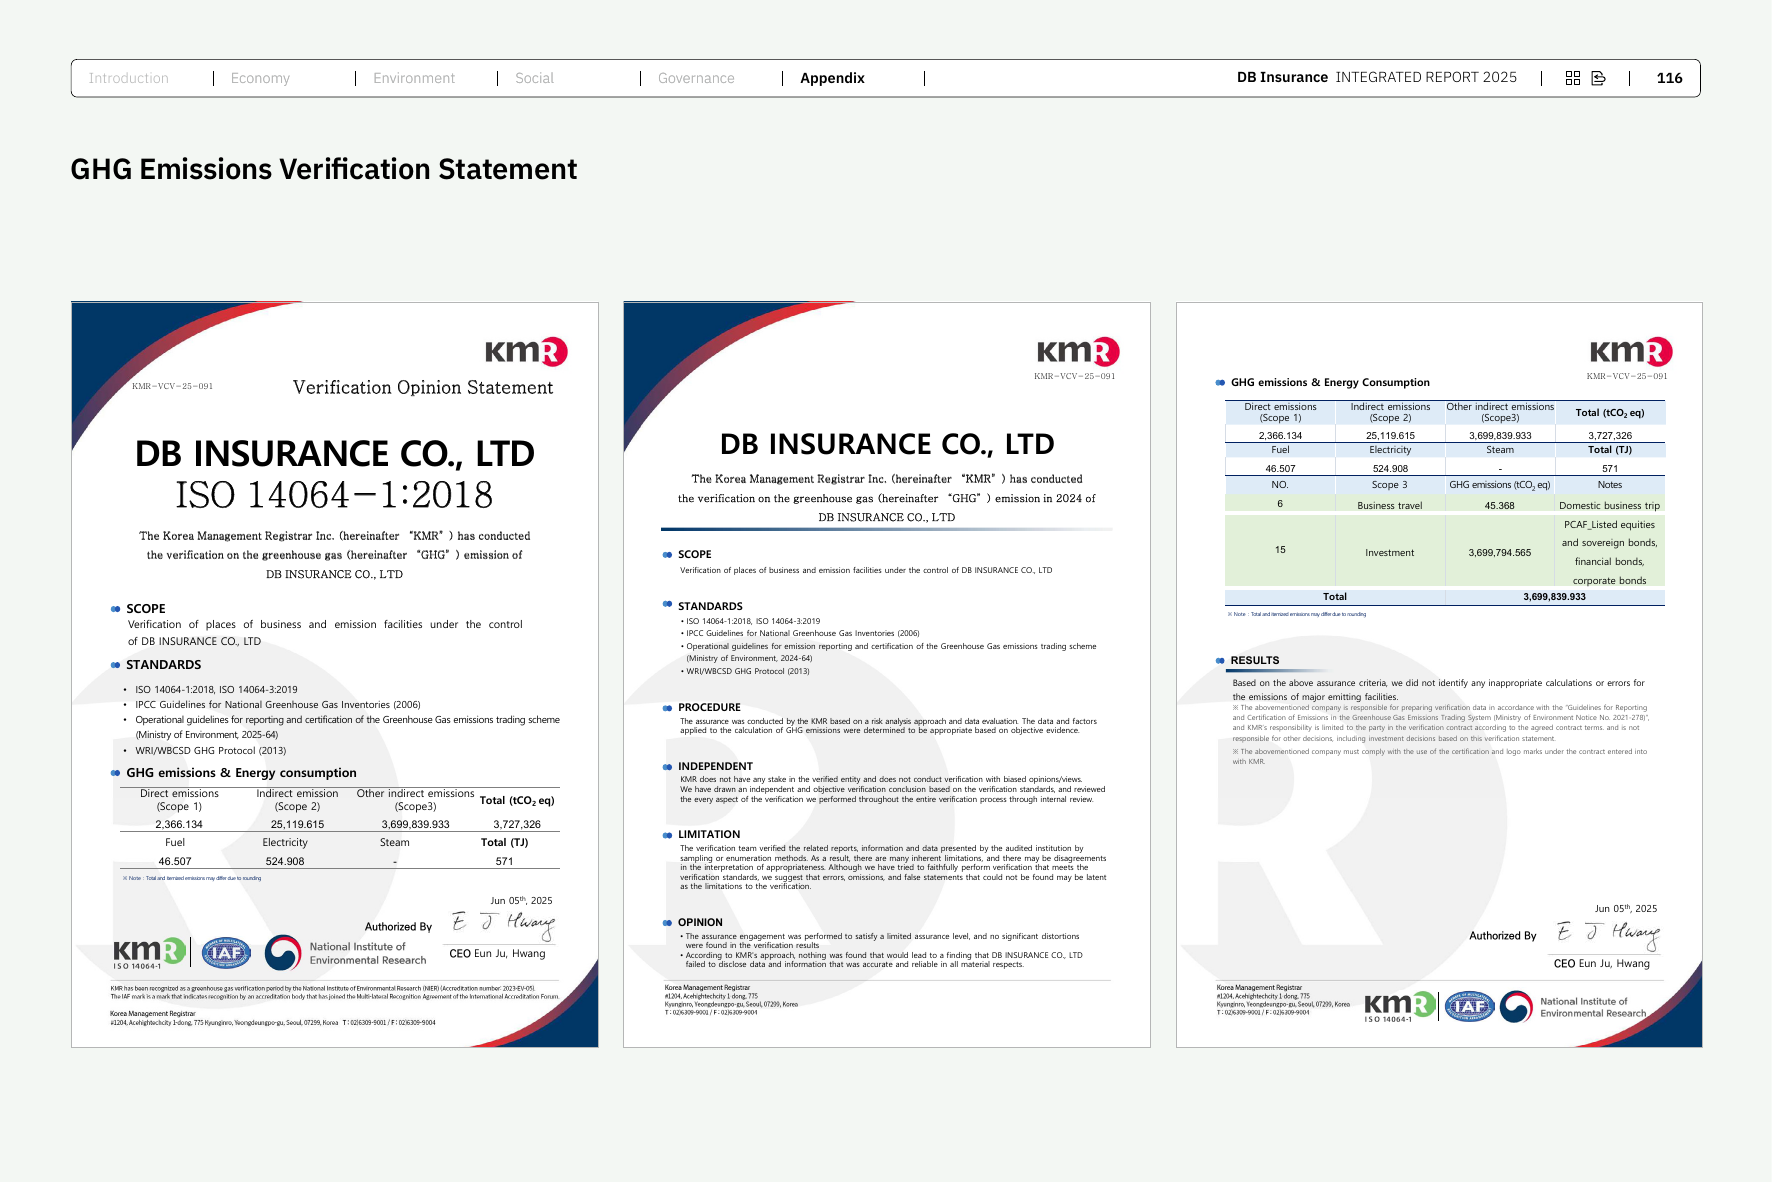The height and width of the screenshot is (1182, 1772).
Task: Click the document export icon in the header
Action: pos(1599,78)
